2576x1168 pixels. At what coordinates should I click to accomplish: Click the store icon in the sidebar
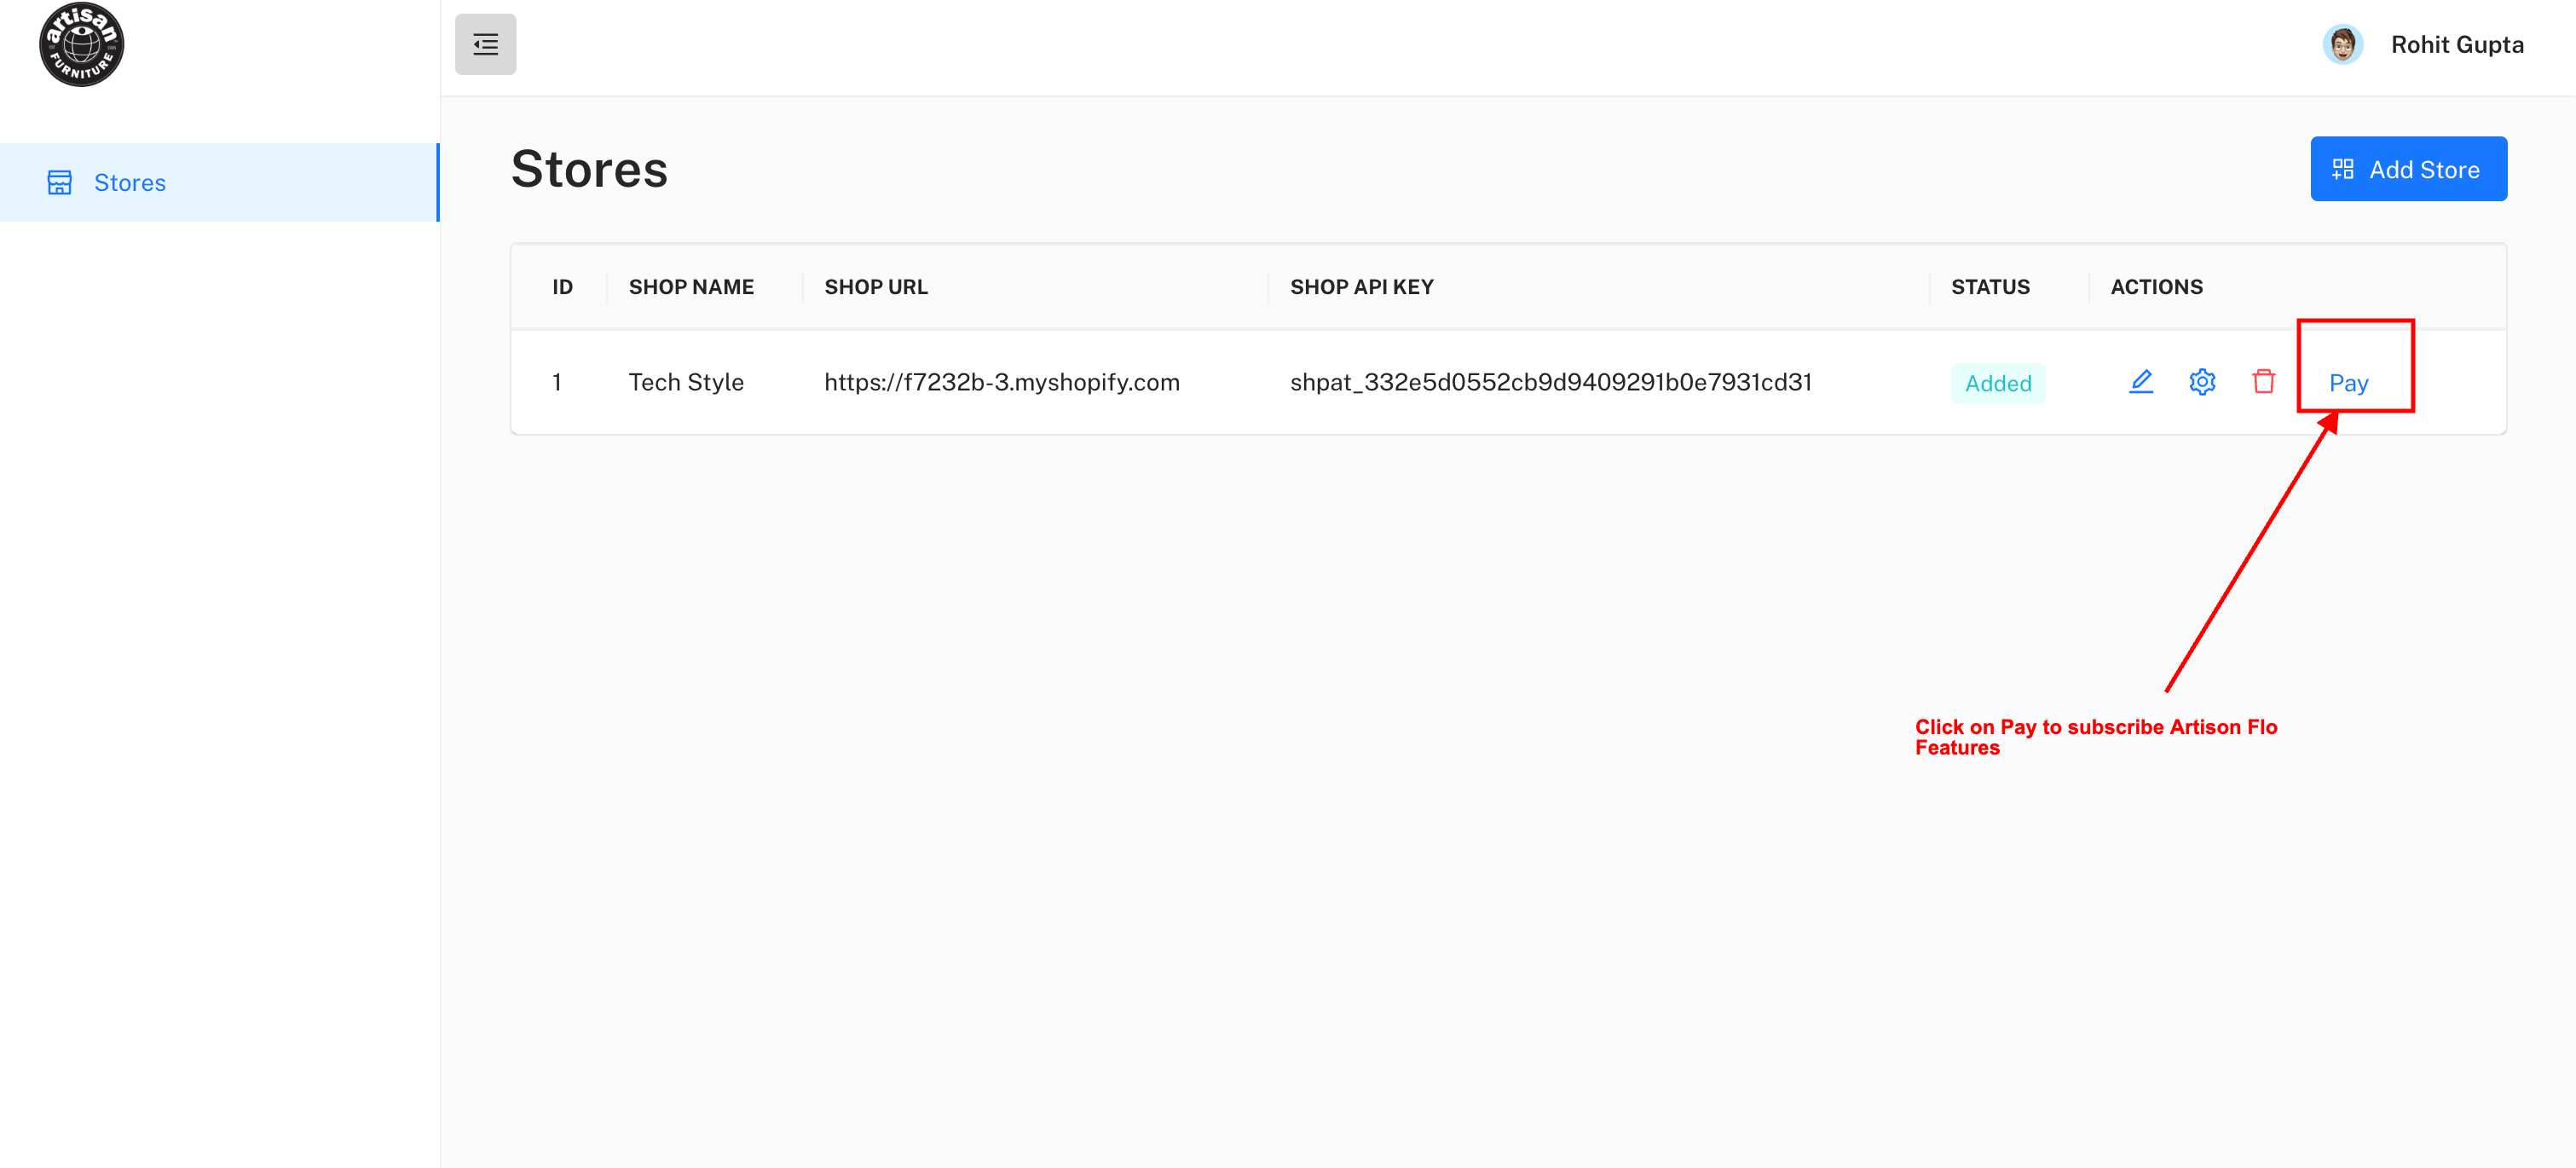click(x=60, y=182)
